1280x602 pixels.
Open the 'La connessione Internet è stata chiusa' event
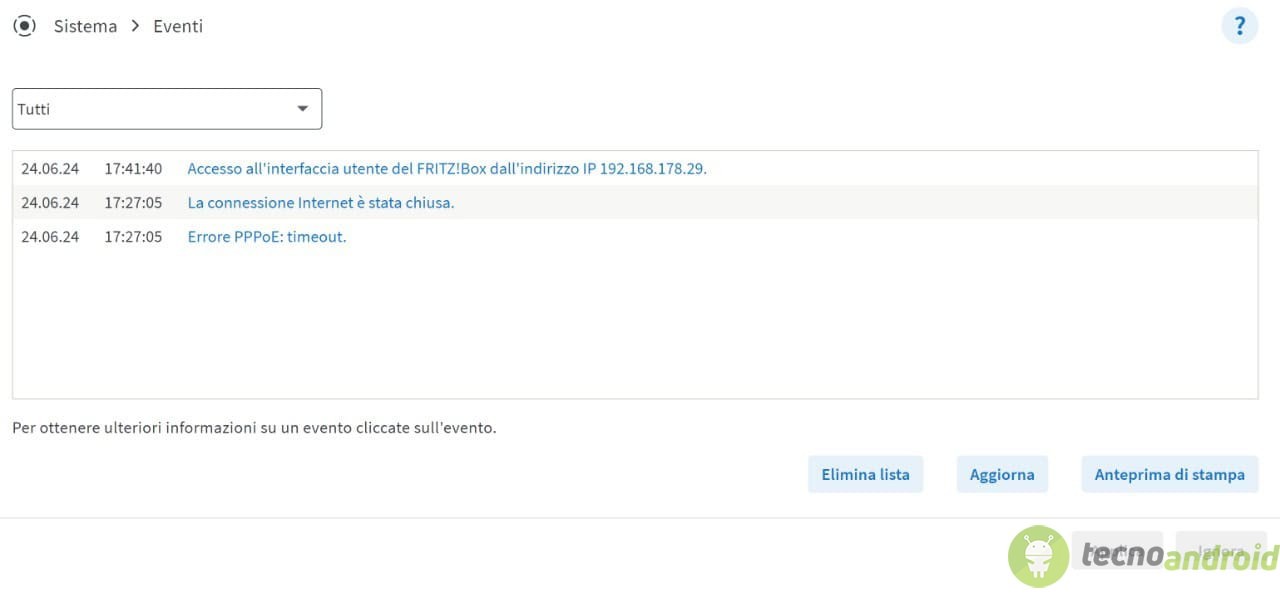(321, 202)
